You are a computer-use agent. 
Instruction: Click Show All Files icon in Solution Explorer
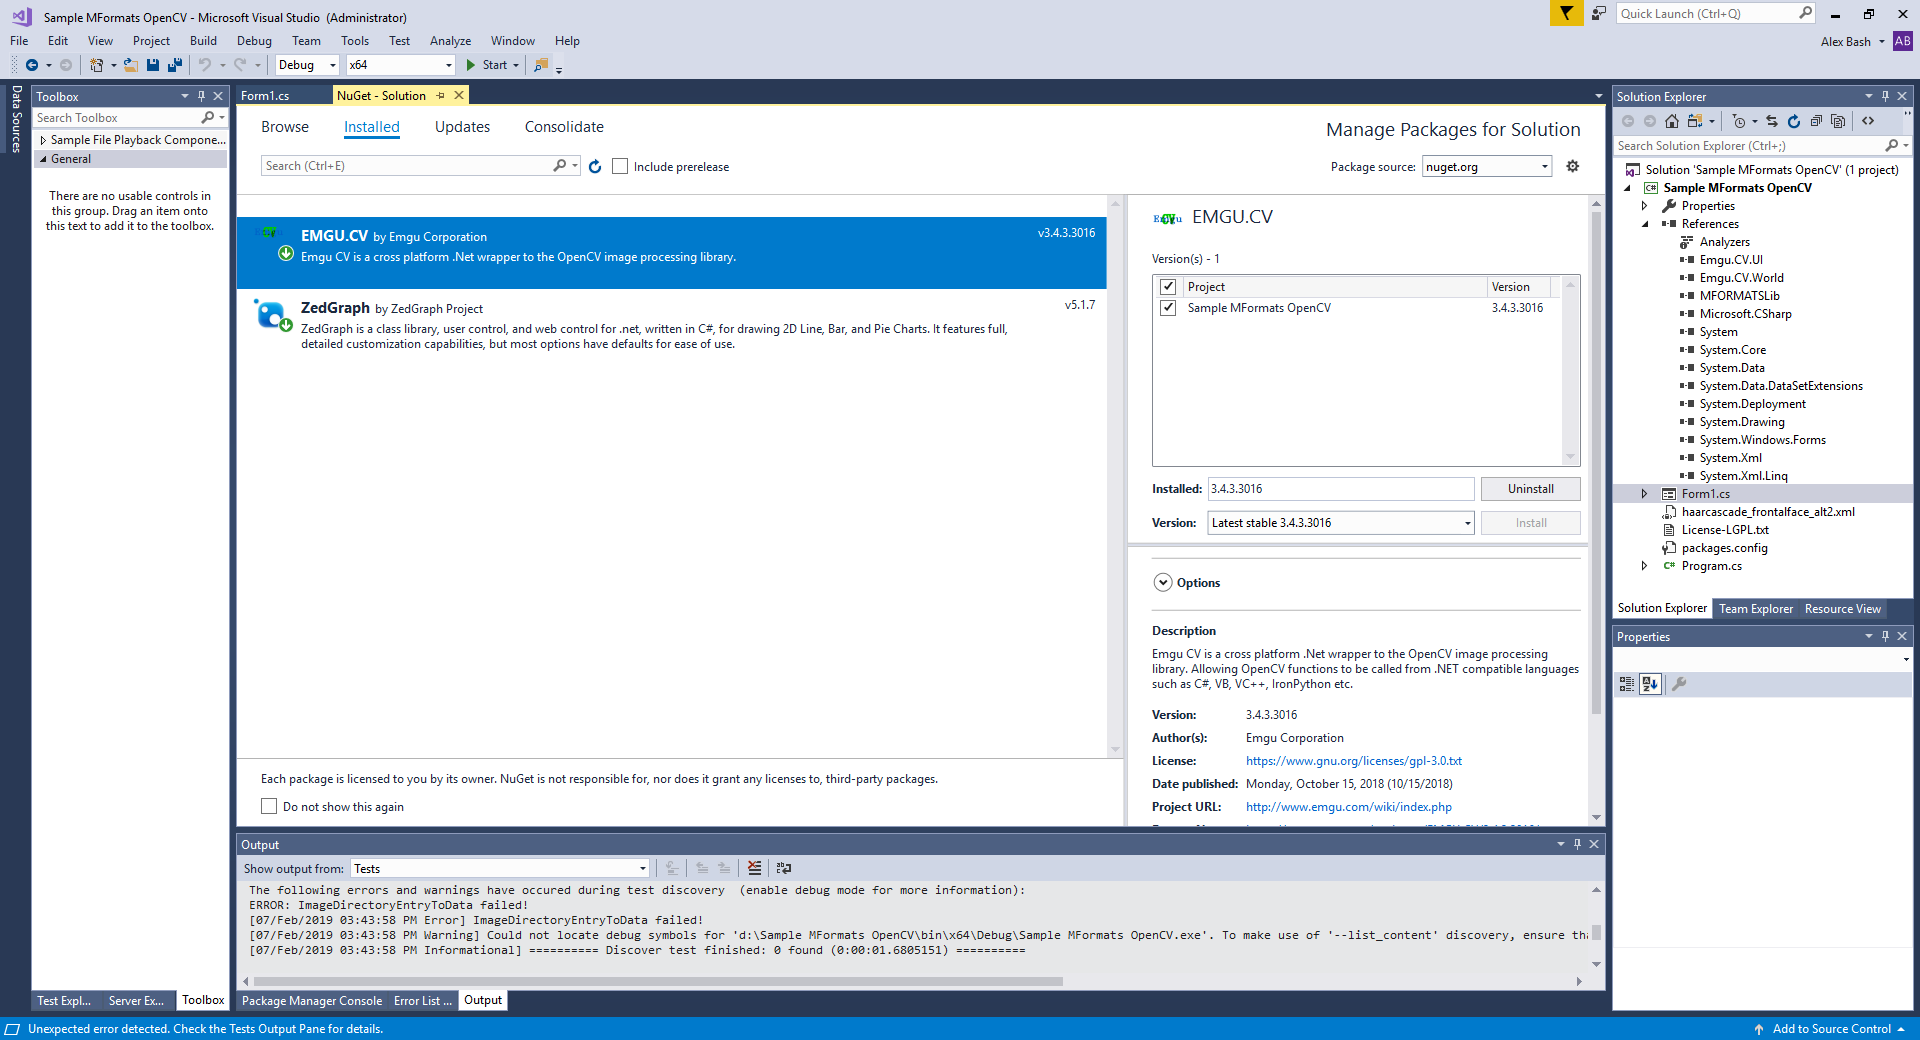(1838, 121)
